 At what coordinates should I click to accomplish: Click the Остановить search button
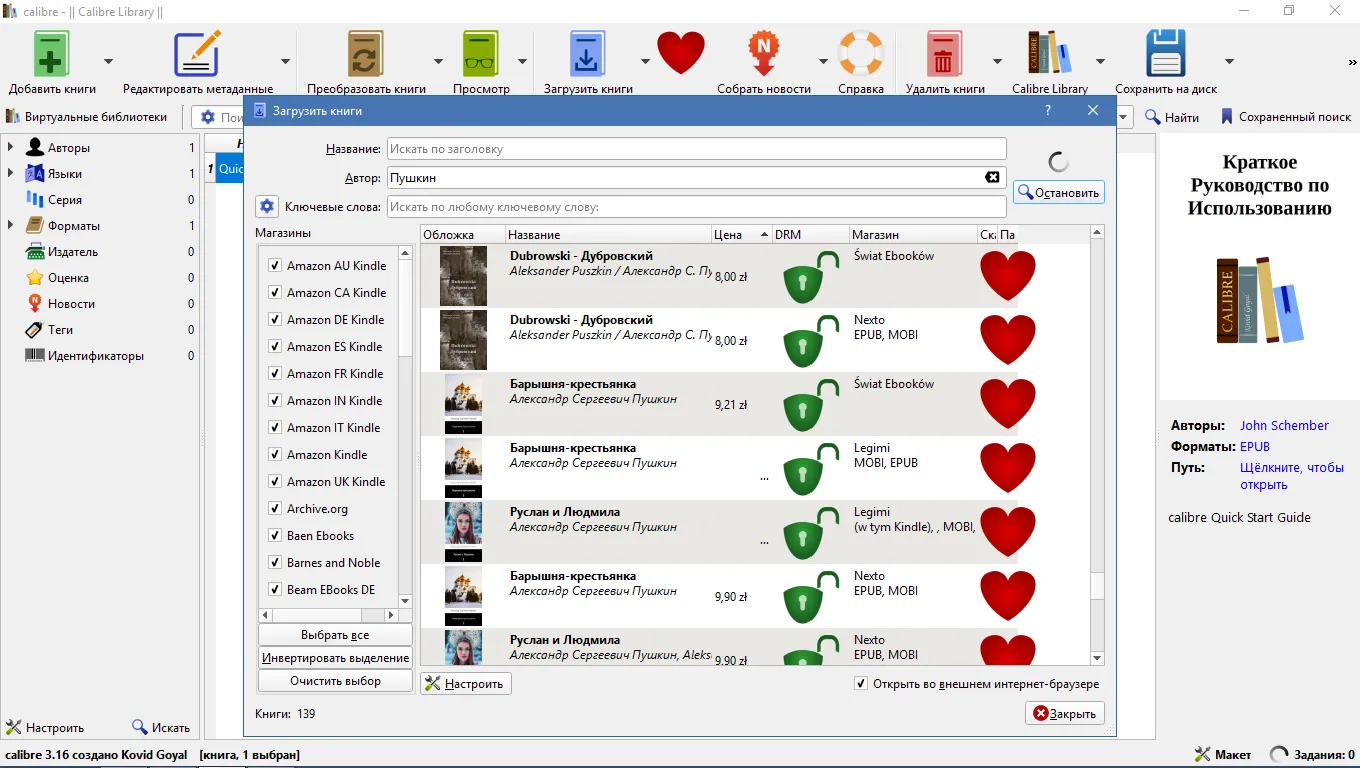click(x=1059, y=193)
